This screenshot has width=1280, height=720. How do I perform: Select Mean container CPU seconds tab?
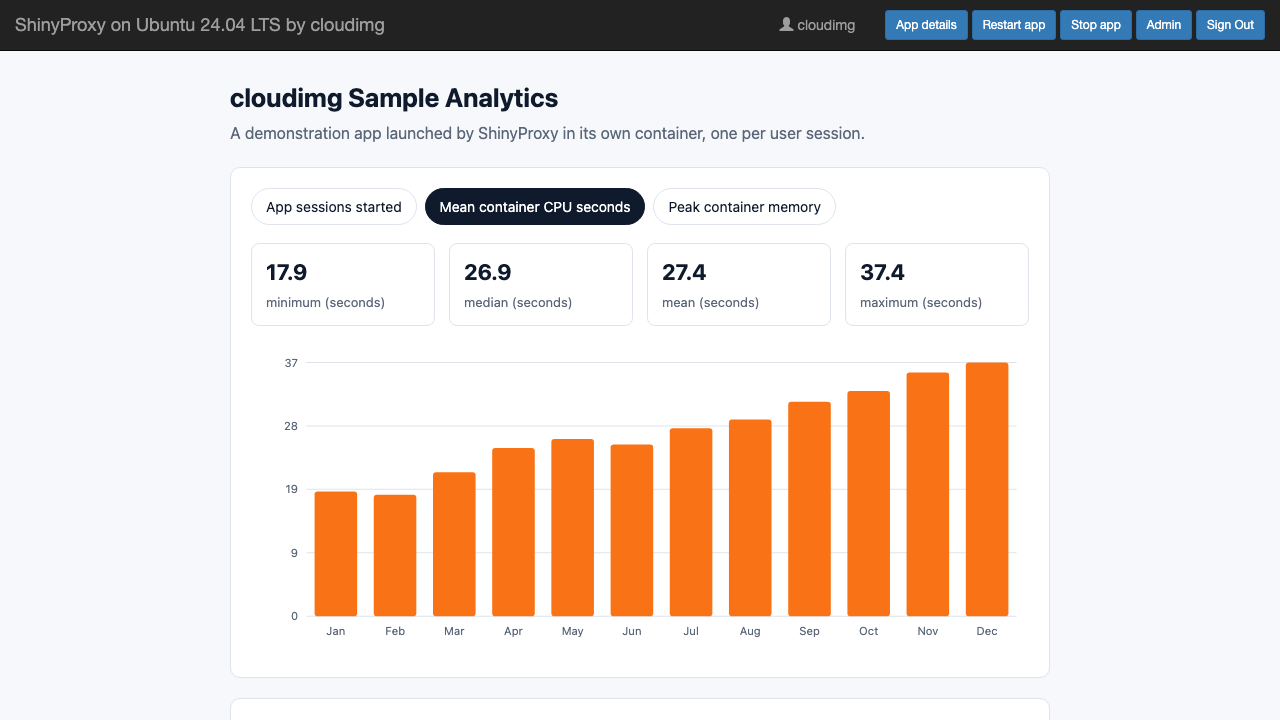pyautogui.click(x=535, y=207)
